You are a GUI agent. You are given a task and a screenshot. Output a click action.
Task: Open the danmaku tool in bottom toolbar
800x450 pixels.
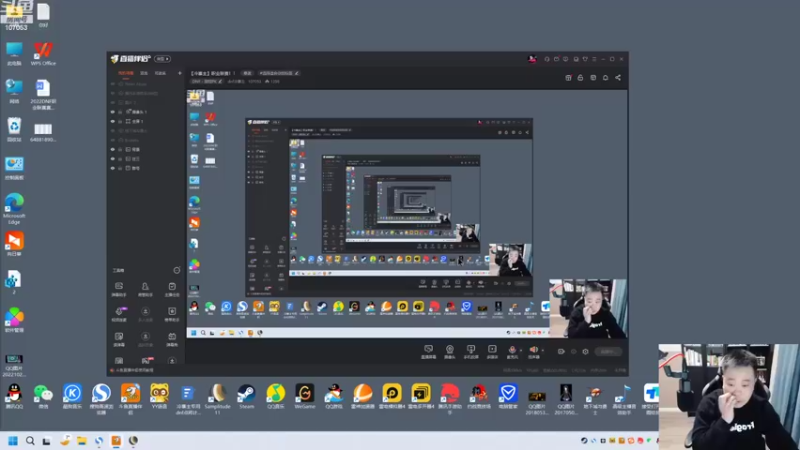pyautogui.click(x=428, y=351)
